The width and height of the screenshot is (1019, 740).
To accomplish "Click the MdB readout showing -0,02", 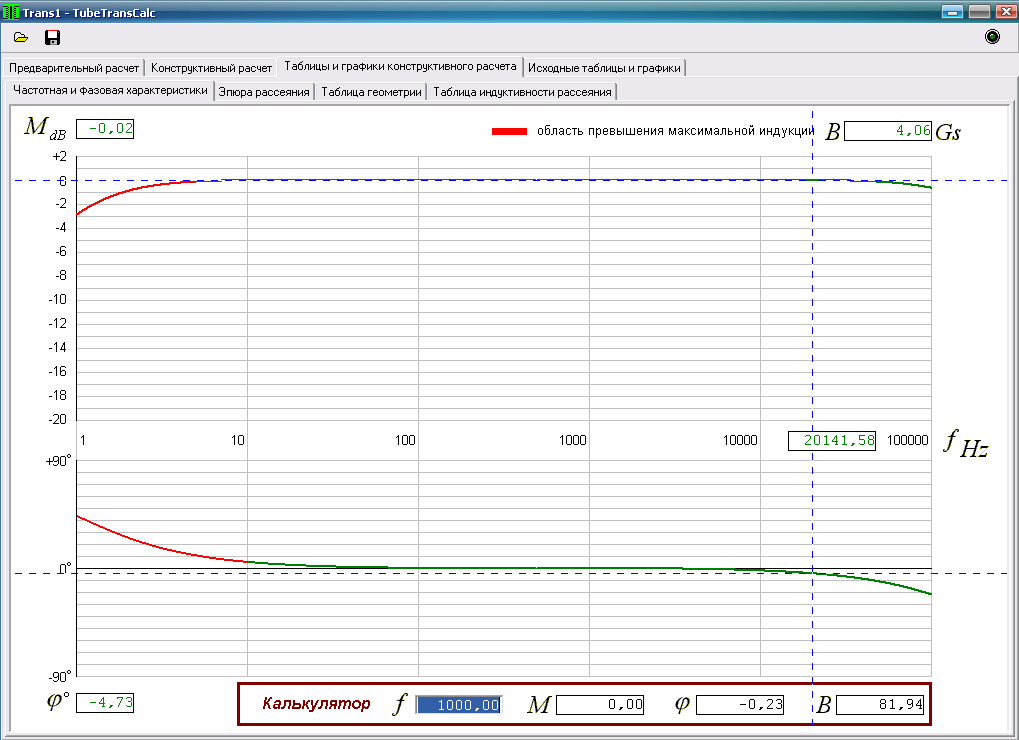I will pos(105,129).
